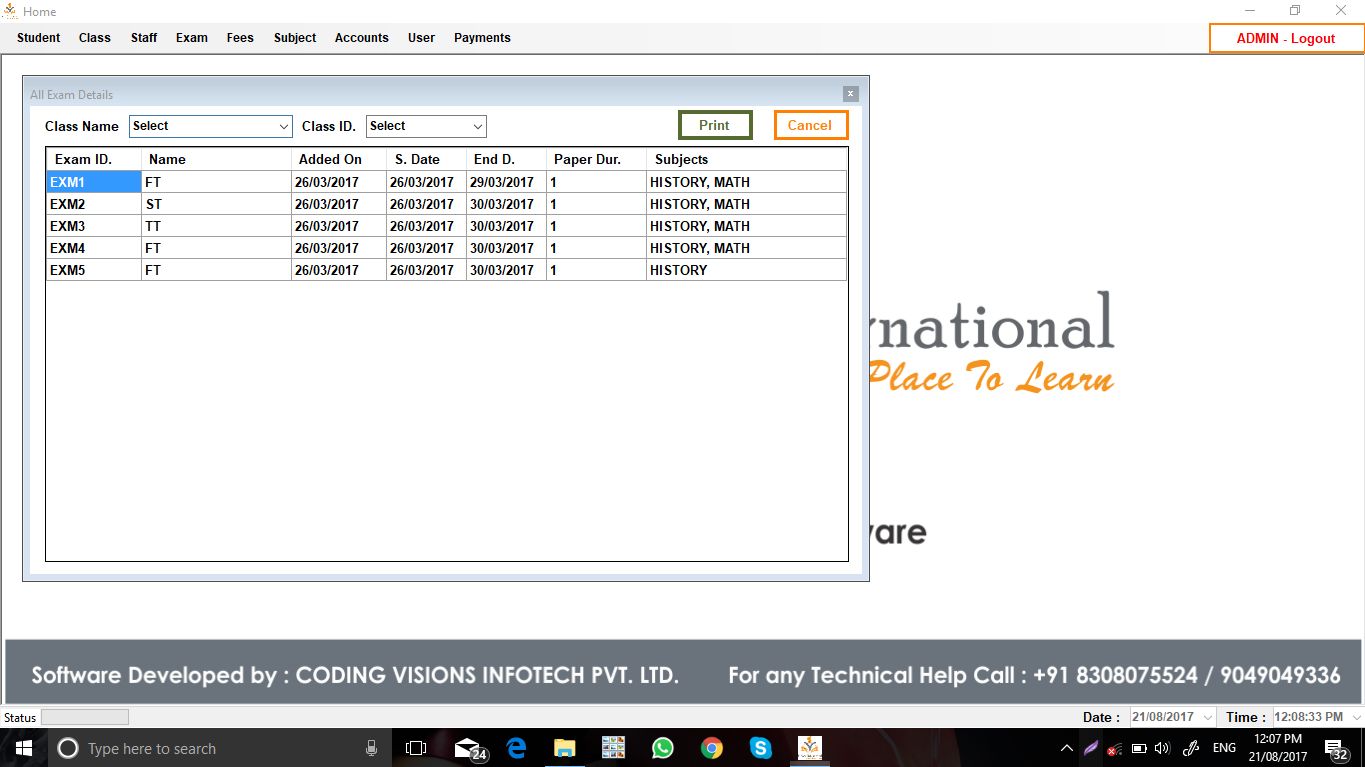This screenshot has width=1365, height=767.
Task: Open the Class menu
Action: [95, 38]
